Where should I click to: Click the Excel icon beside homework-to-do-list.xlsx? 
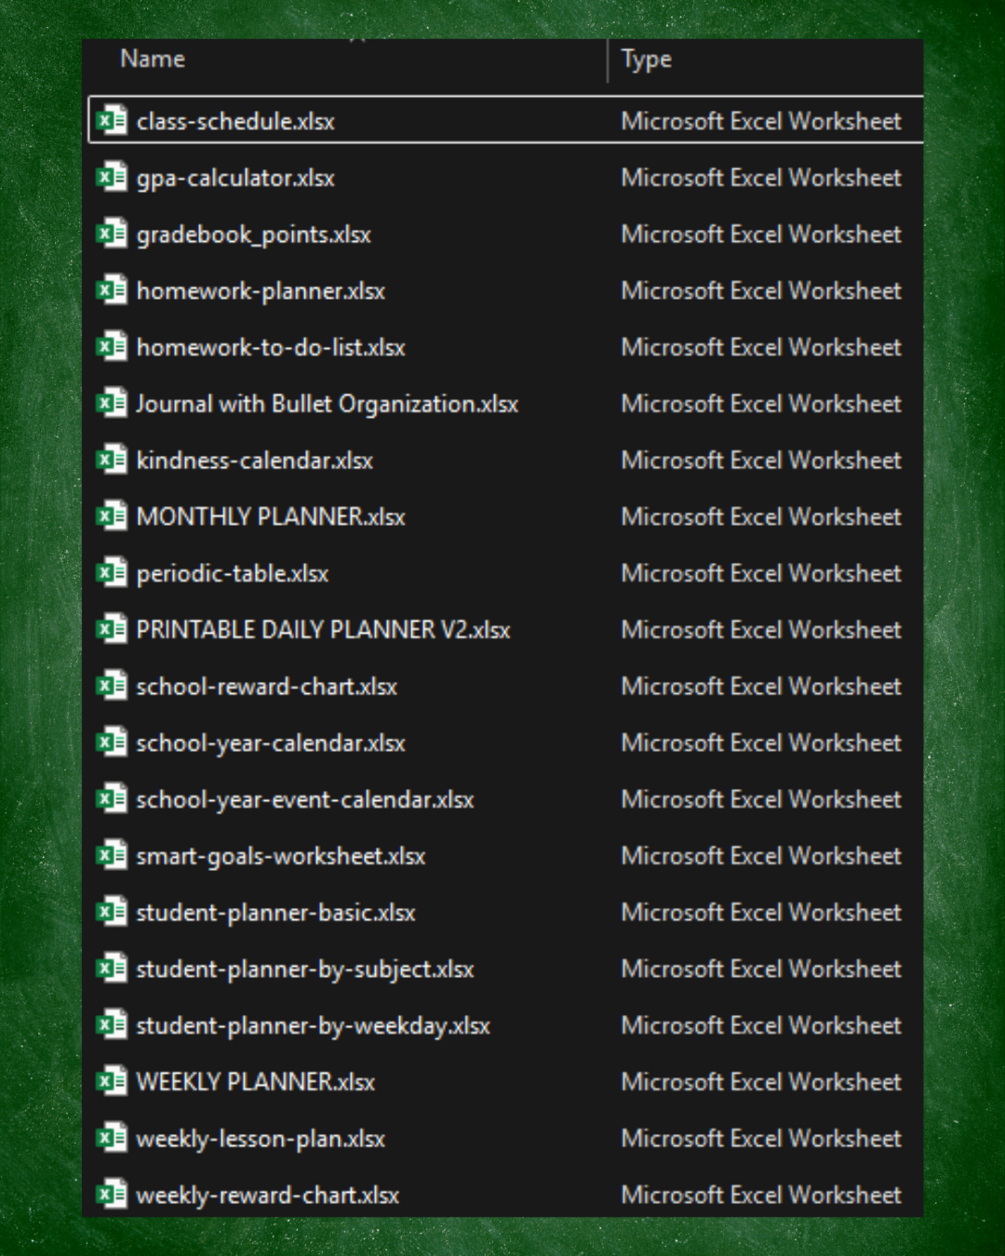111,347
